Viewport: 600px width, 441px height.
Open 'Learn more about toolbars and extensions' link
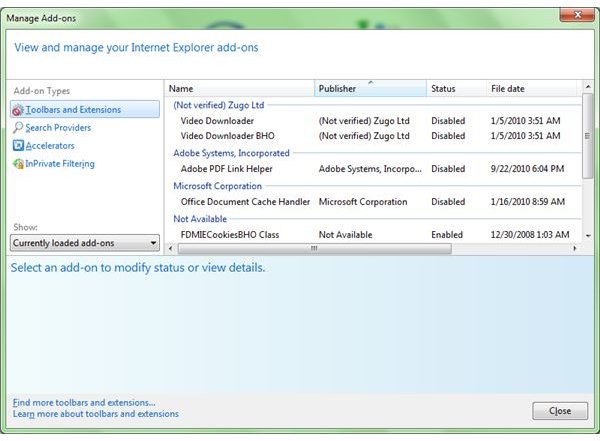tap(96, 414)
